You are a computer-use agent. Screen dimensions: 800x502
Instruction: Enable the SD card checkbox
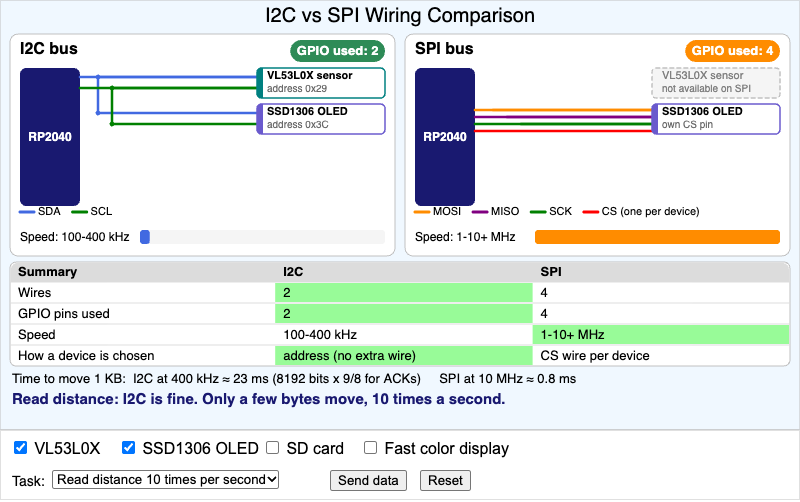pyautogui.click(x=273, y=448)
